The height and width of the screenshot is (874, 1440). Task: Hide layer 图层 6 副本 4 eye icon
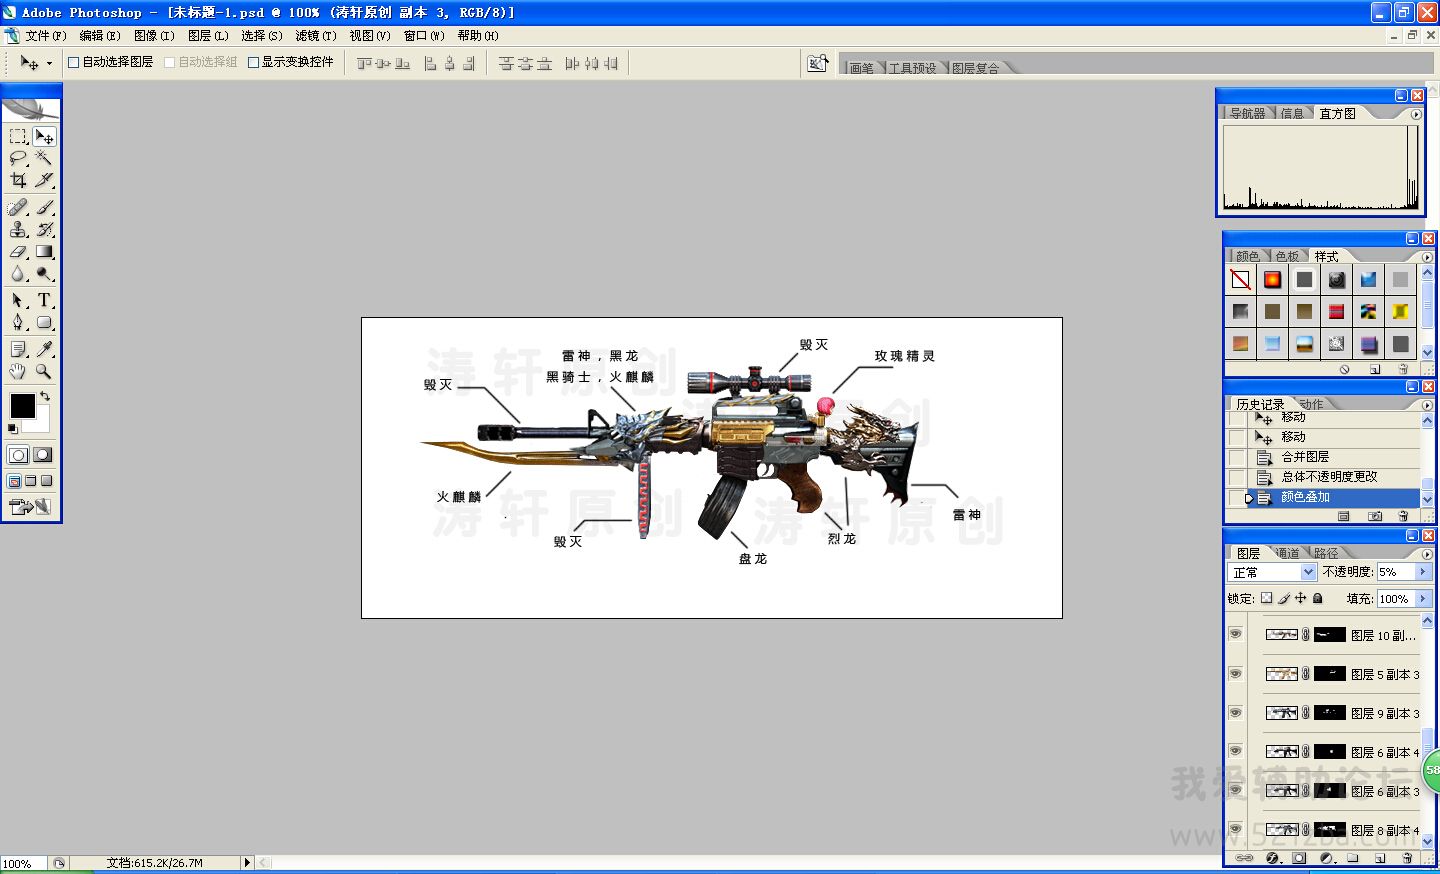click(x=1236, y=751)
